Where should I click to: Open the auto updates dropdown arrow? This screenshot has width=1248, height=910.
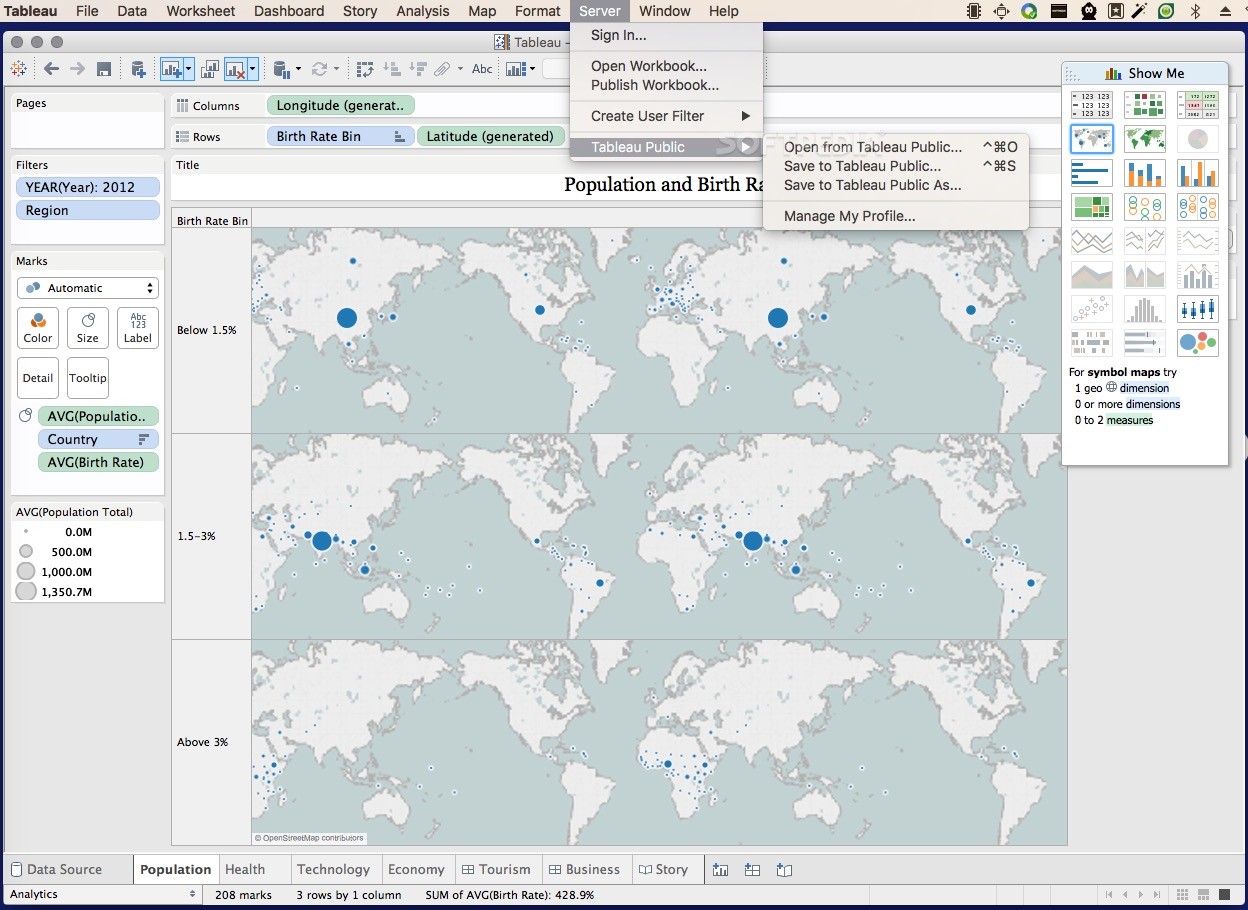point(298,70)
